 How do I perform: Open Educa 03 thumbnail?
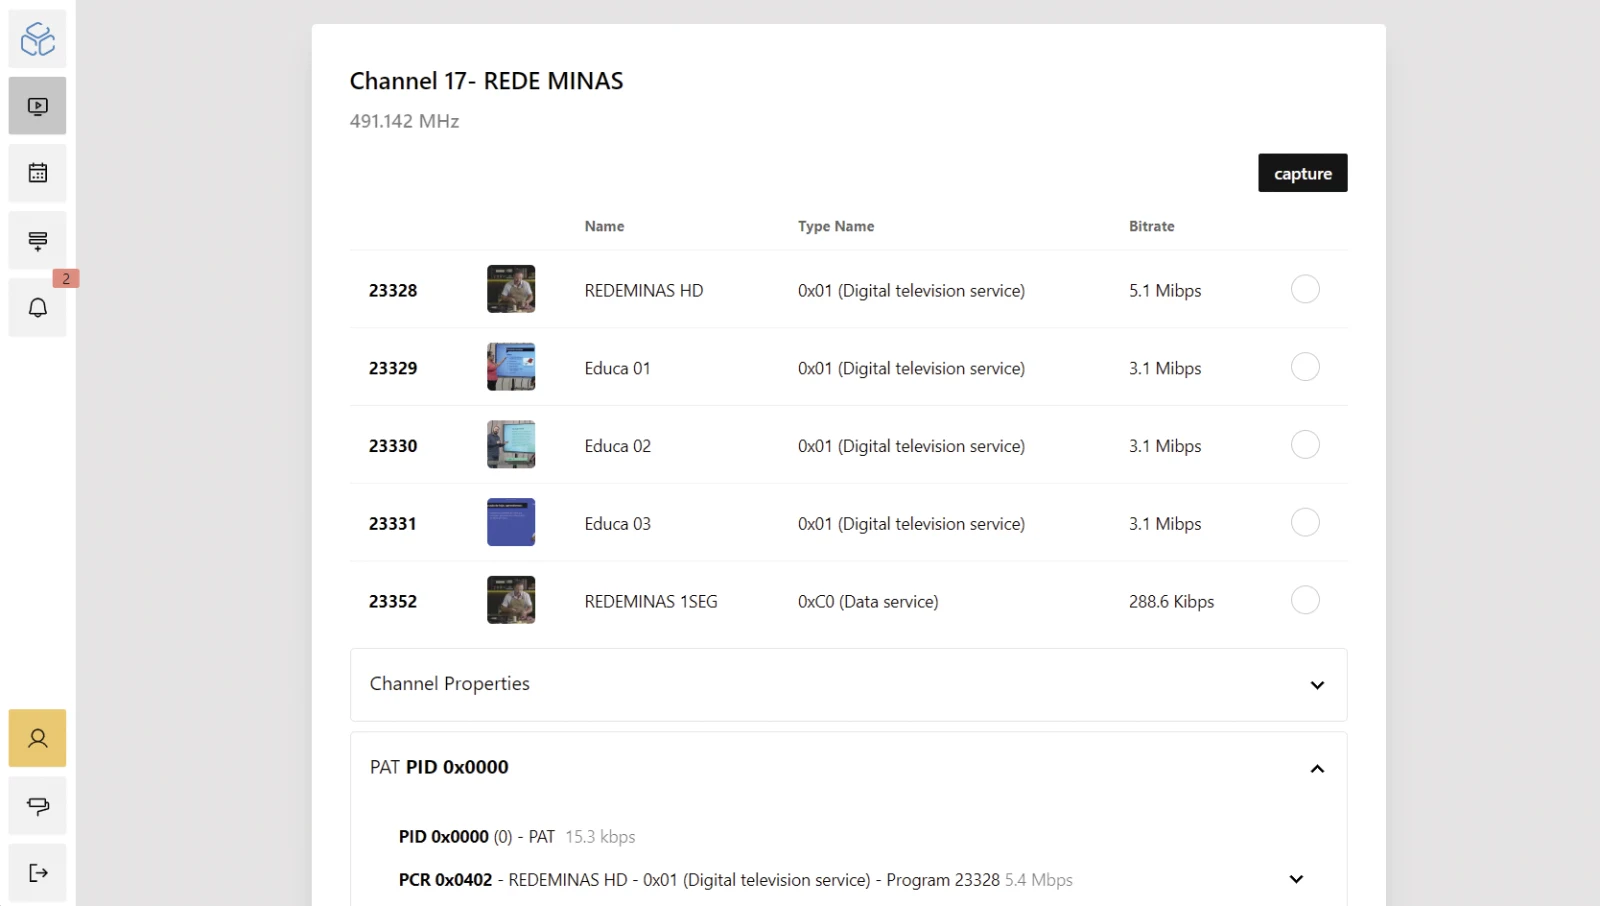pos(511,522)
